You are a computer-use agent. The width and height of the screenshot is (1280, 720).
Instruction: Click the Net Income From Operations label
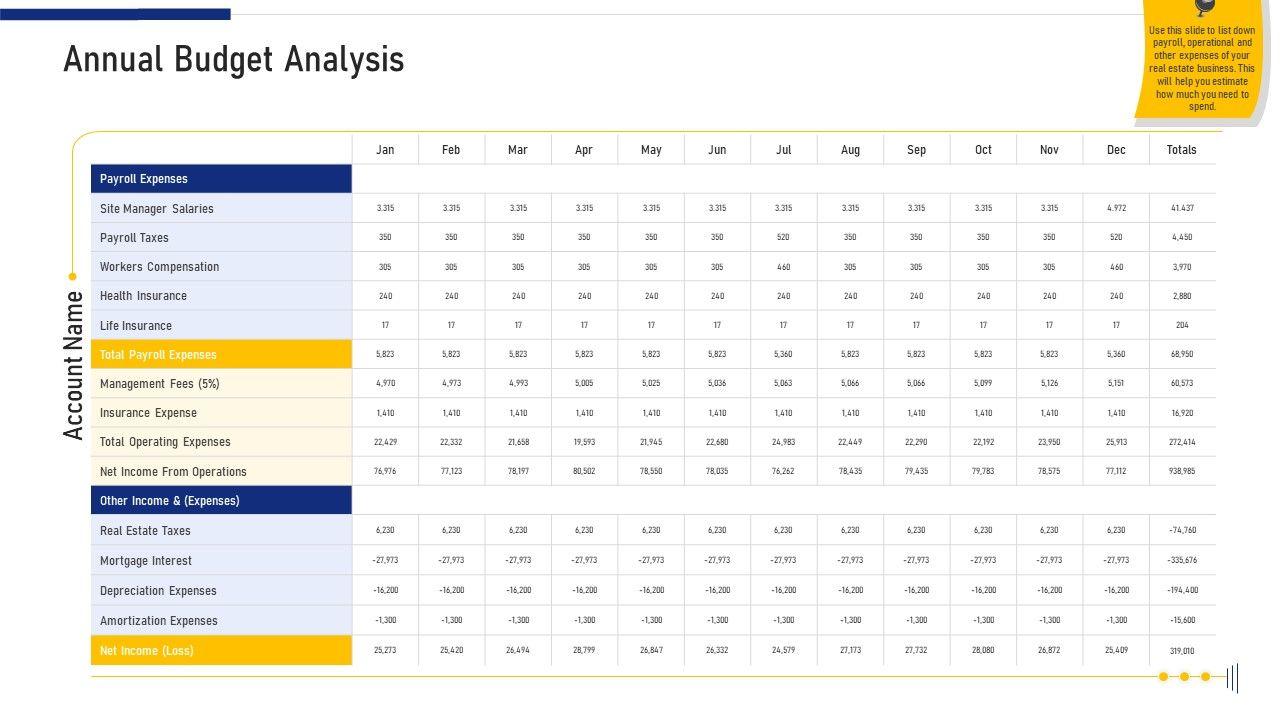[x=173, y=472]
